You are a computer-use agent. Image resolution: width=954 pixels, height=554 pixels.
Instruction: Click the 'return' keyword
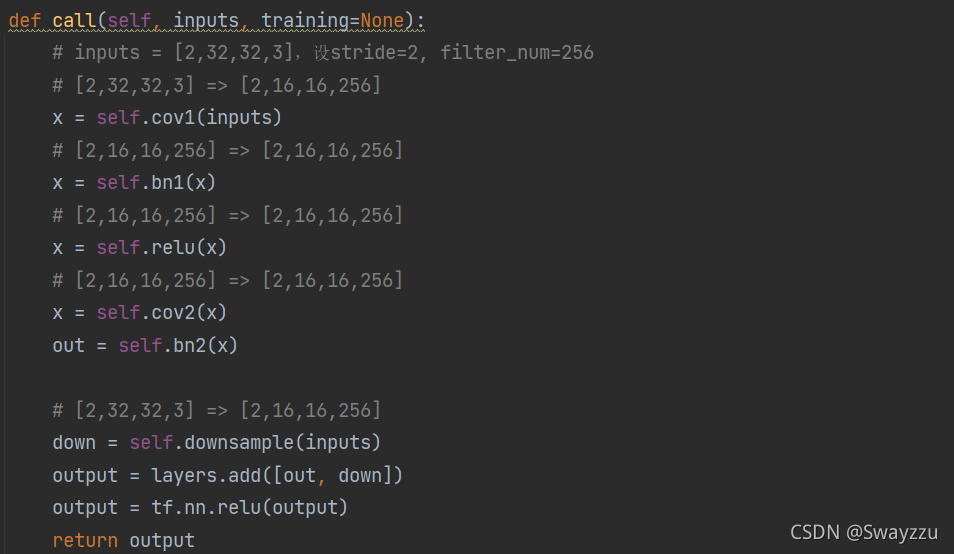click(x=85, y=541)
